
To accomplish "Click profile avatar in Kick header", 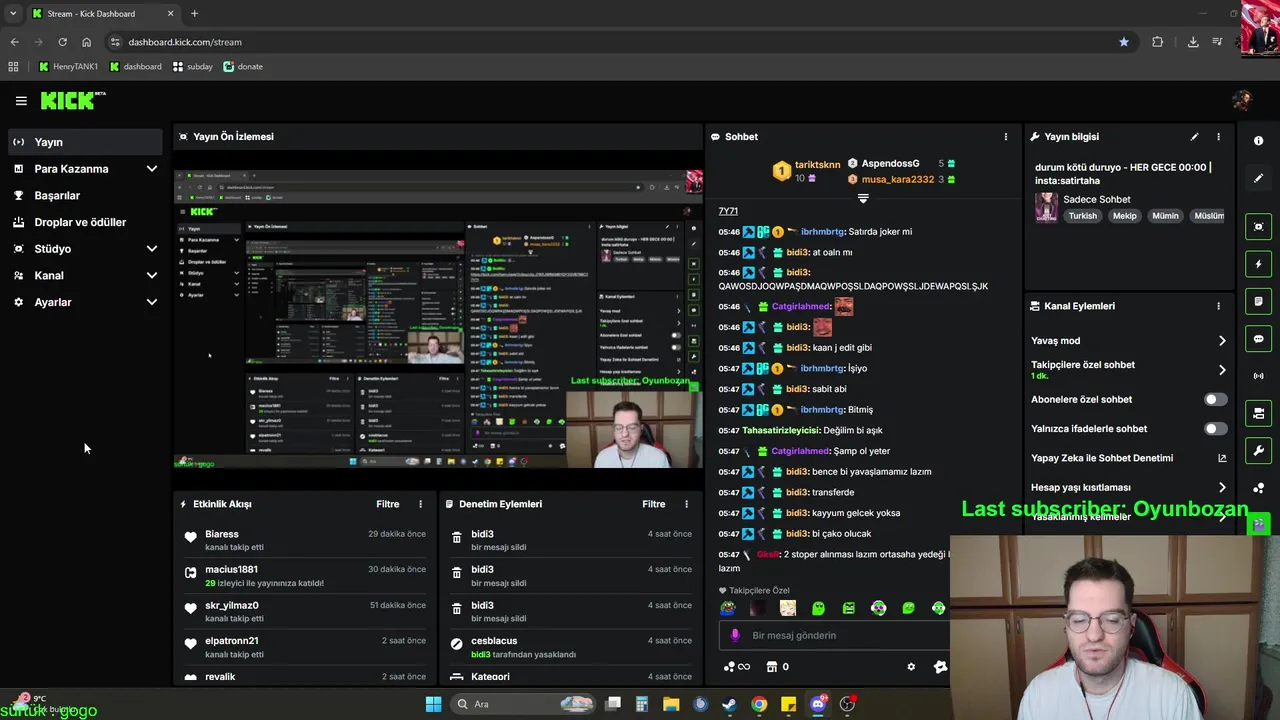I will click(1242, 100).
